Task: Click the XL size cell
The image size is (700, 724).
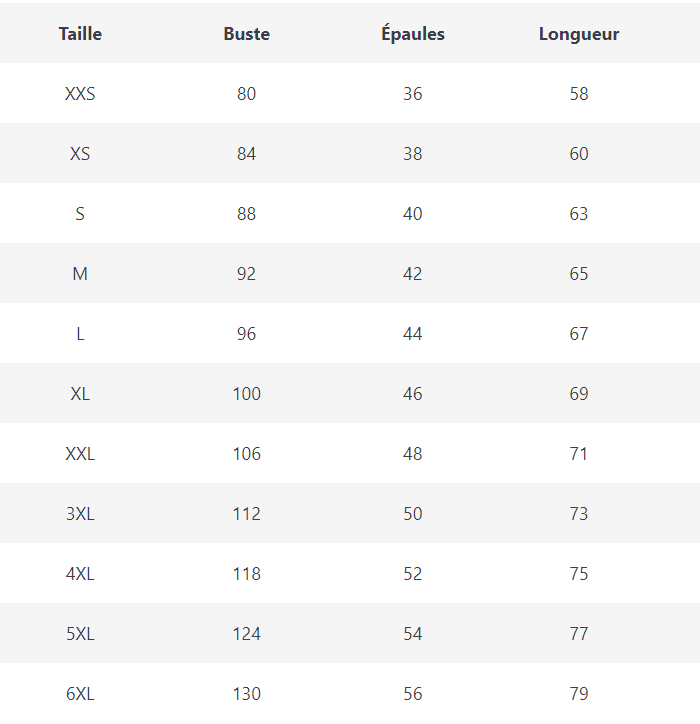Action: [80, 394]
